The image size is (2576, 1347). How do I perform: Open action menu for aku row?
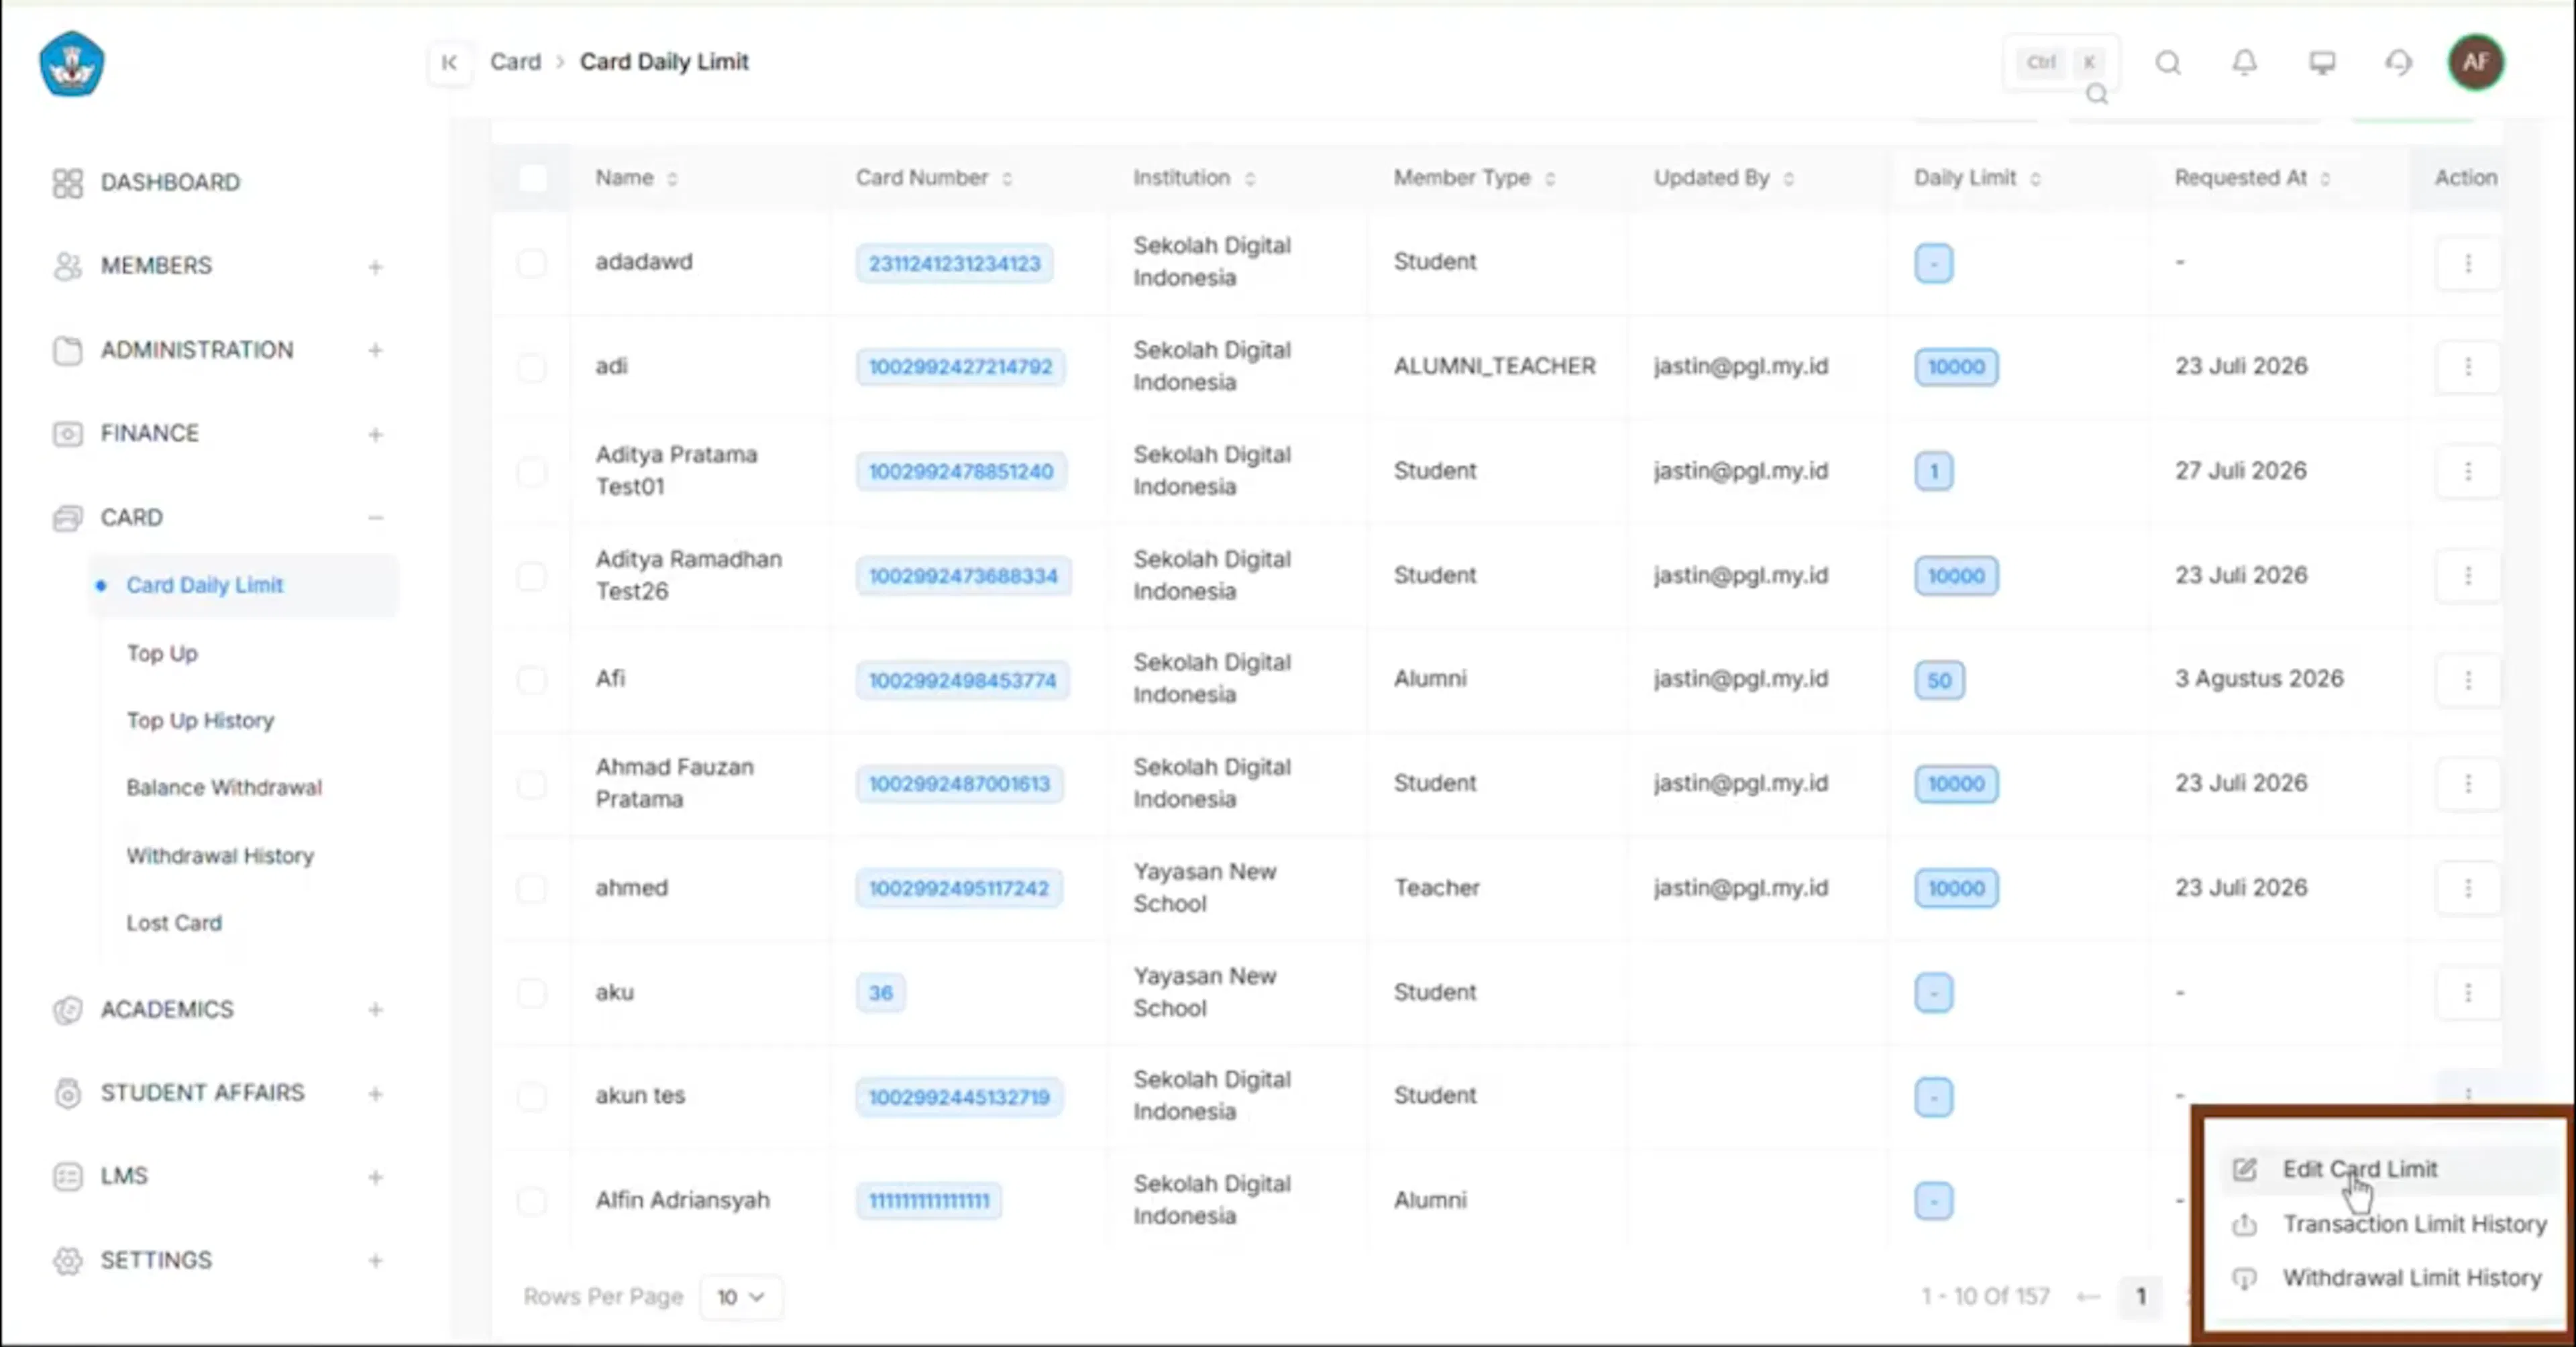pyautogui.click(x=2468, y=993)
